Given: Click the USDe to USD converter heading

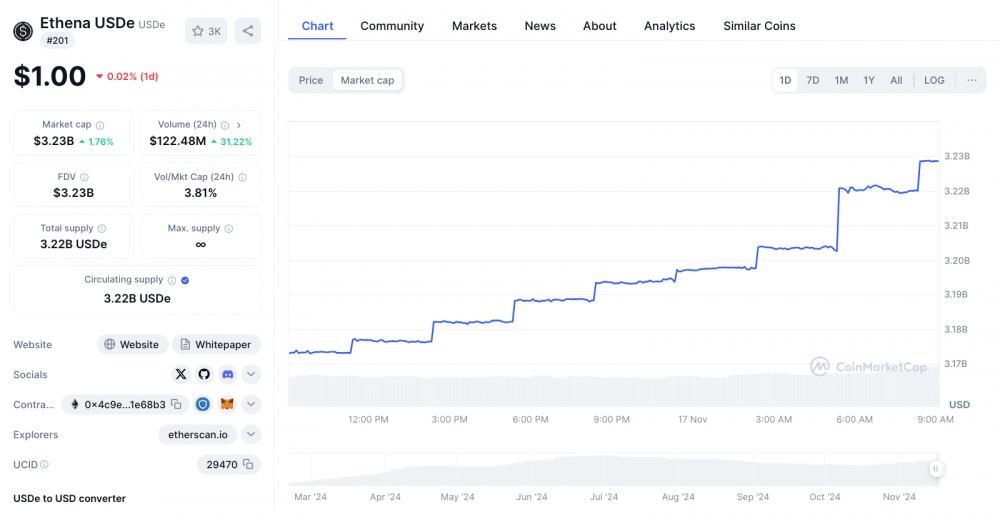Looking at the screenshot, I should (70, 499).
